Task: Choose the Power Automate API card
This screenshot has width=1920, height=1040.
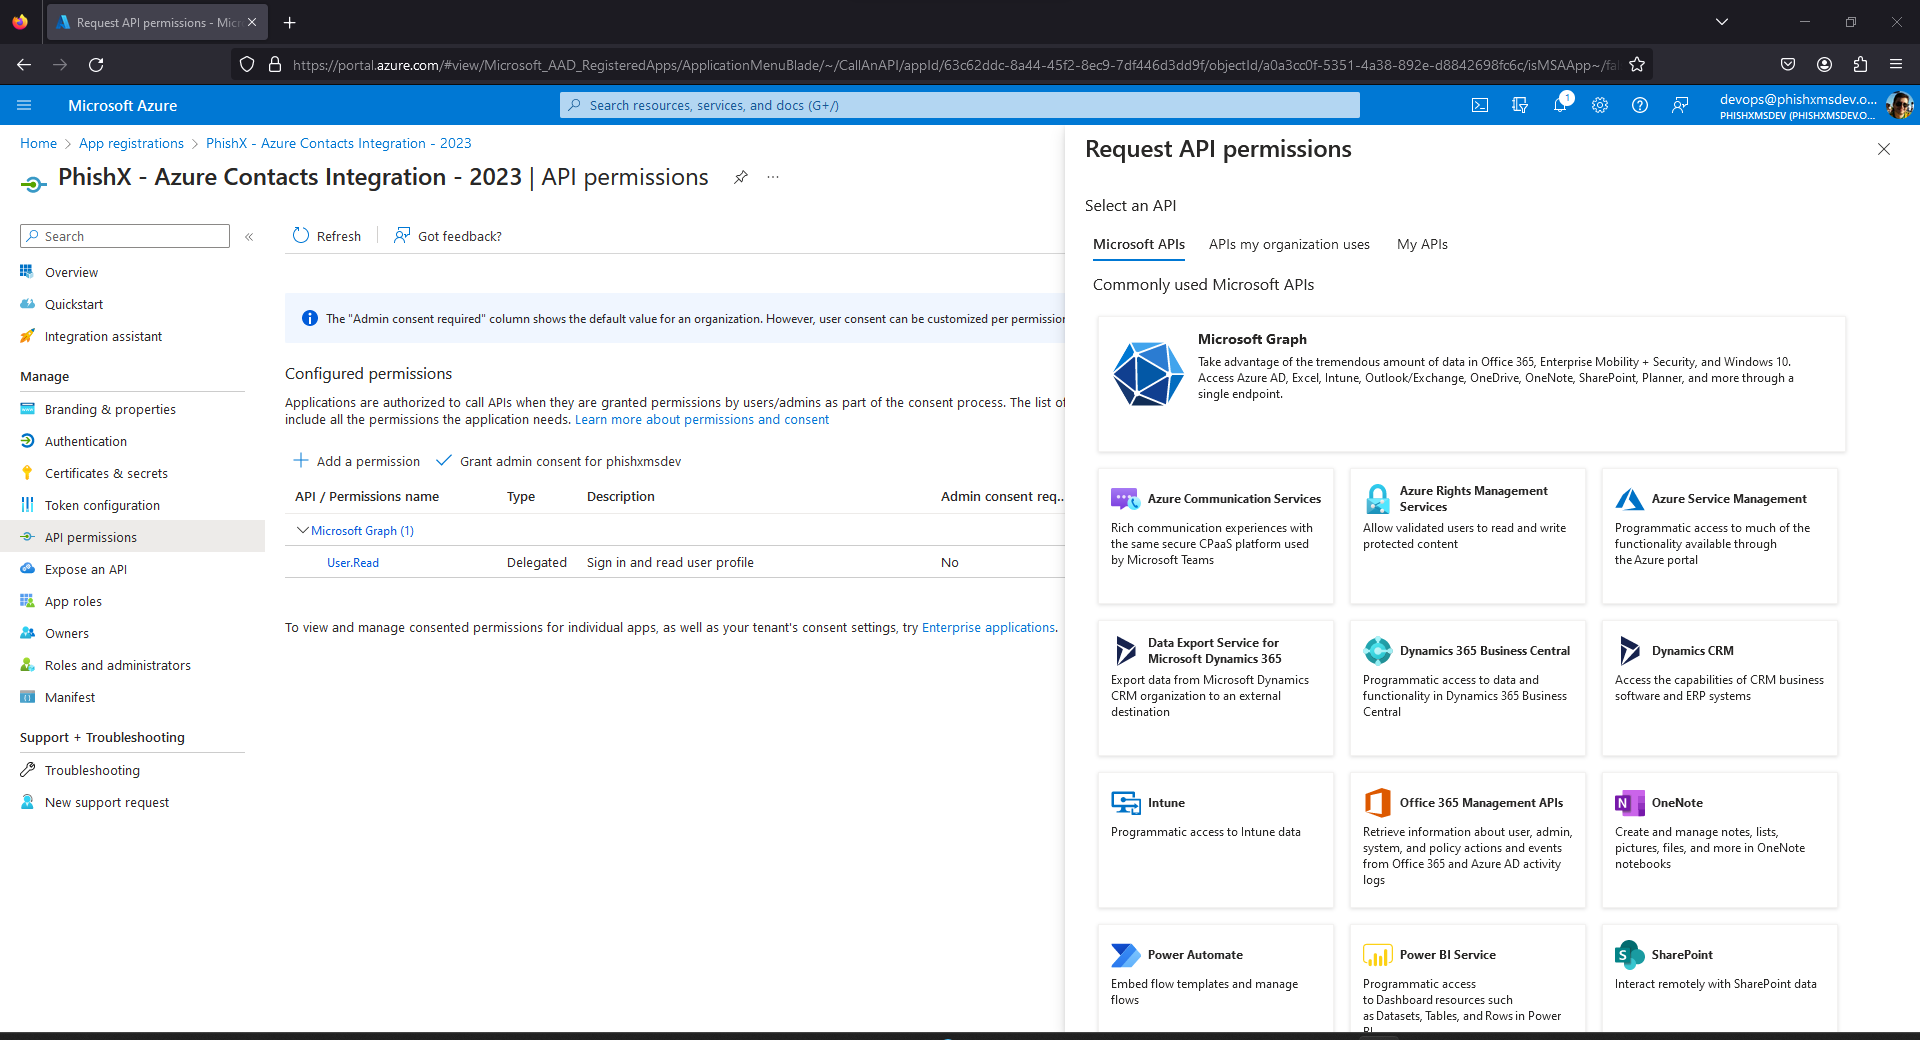Action: point(1215,978)
